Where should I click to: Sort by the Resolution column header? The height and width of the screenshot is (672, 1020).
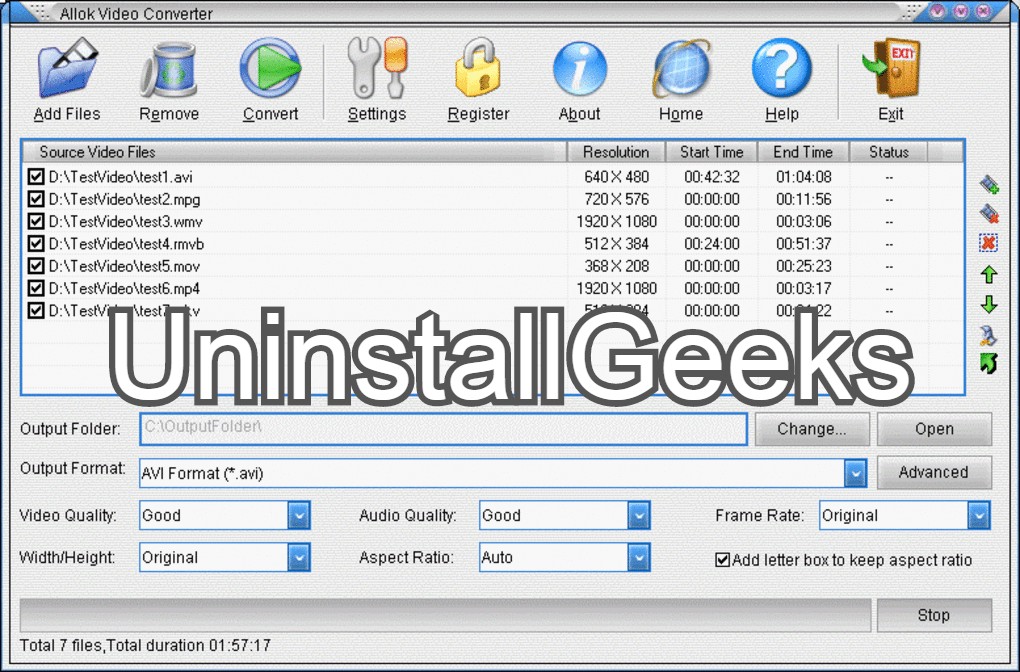[x=616, y=152]
